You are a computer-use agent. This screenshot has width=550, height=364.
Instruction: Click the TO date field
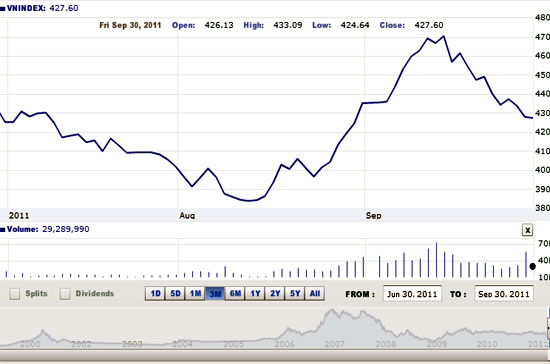pos(504,294)
